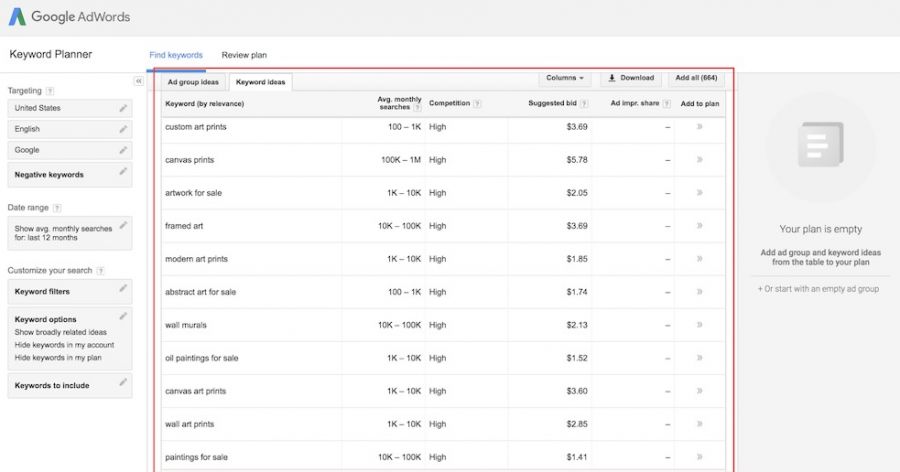Add 'framed art' to plan

(700, 226)
